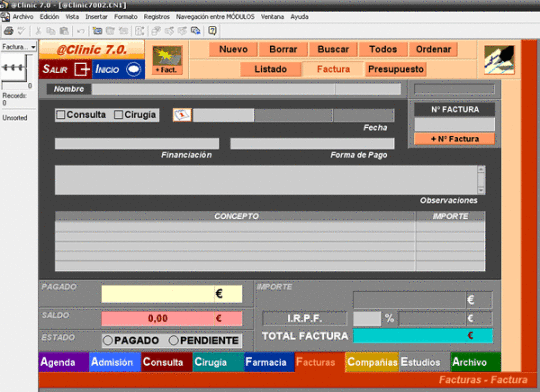Go to the Admisión module tab
Screen dimensions: 540x392
[115, 362]
